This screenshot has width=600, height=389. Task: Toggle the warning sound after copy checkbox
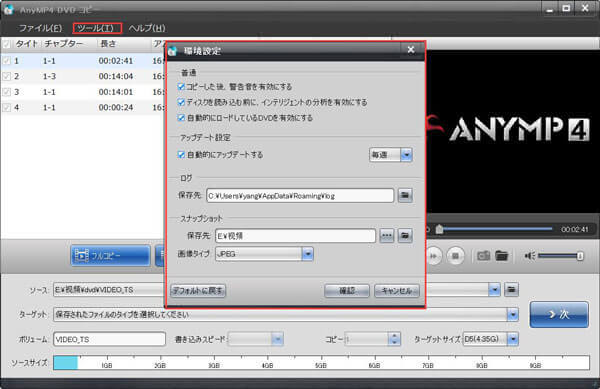click(x=181, y=86)
